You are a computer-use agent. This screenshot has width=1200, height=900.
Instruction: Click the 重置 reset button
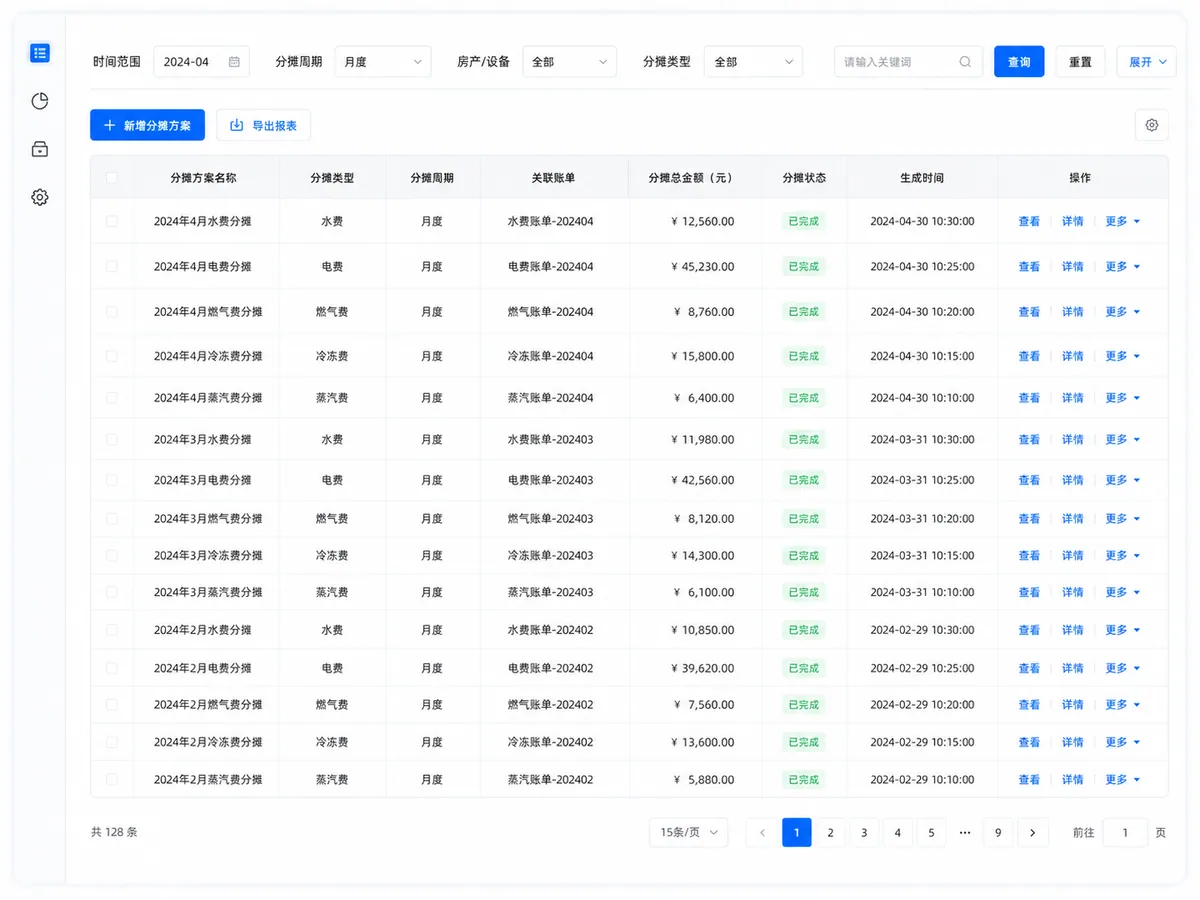point(1080,62)
